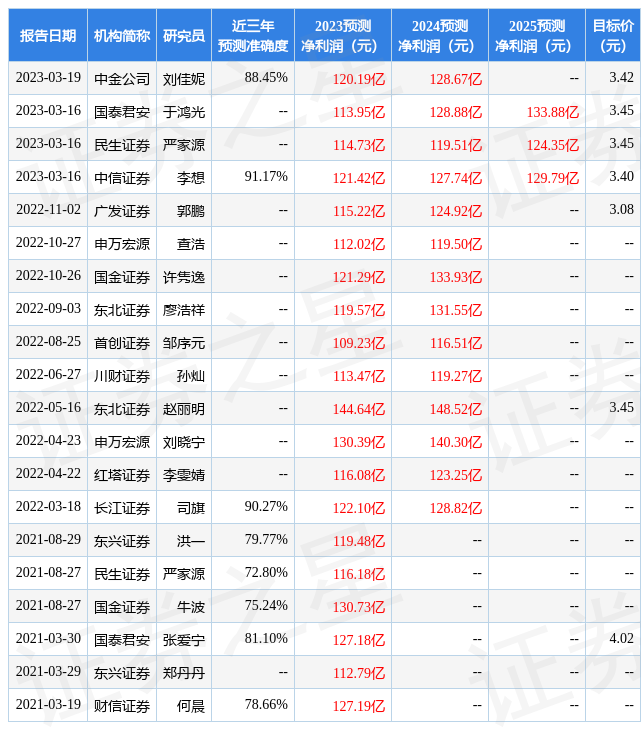Select researcher cell 张爱宁
Screen dimensions: 641x730
(x=184, y=640)
